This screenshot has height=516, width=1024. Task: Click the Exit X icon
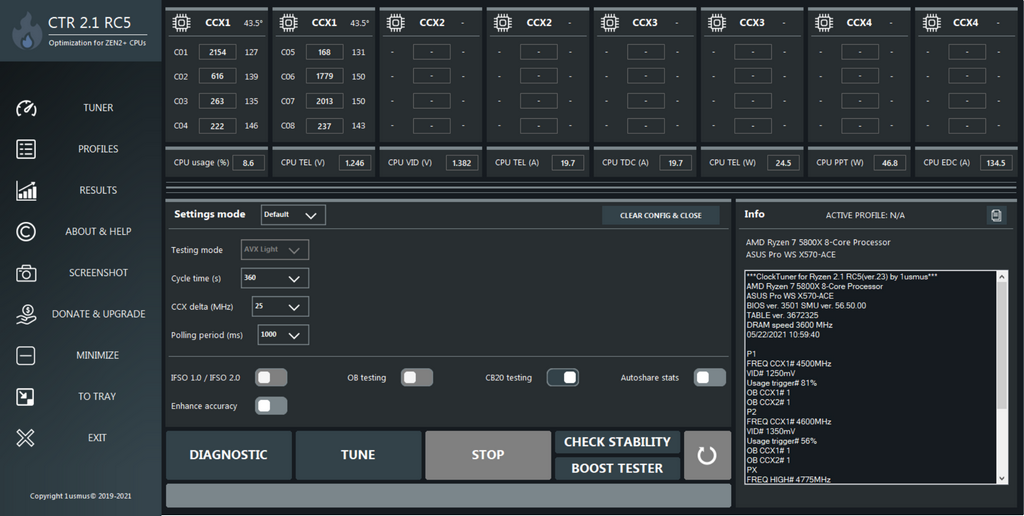coord(25,438)
